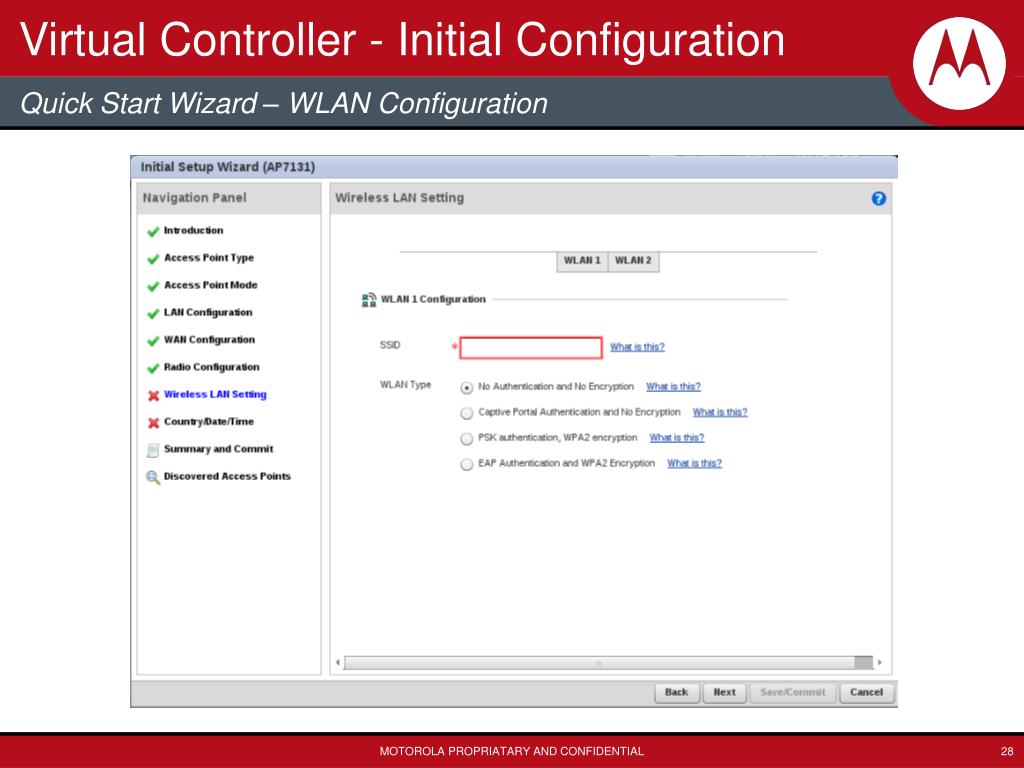
Task: Click the green checkmark beside LAN Configuration
Action: (153, 314)
